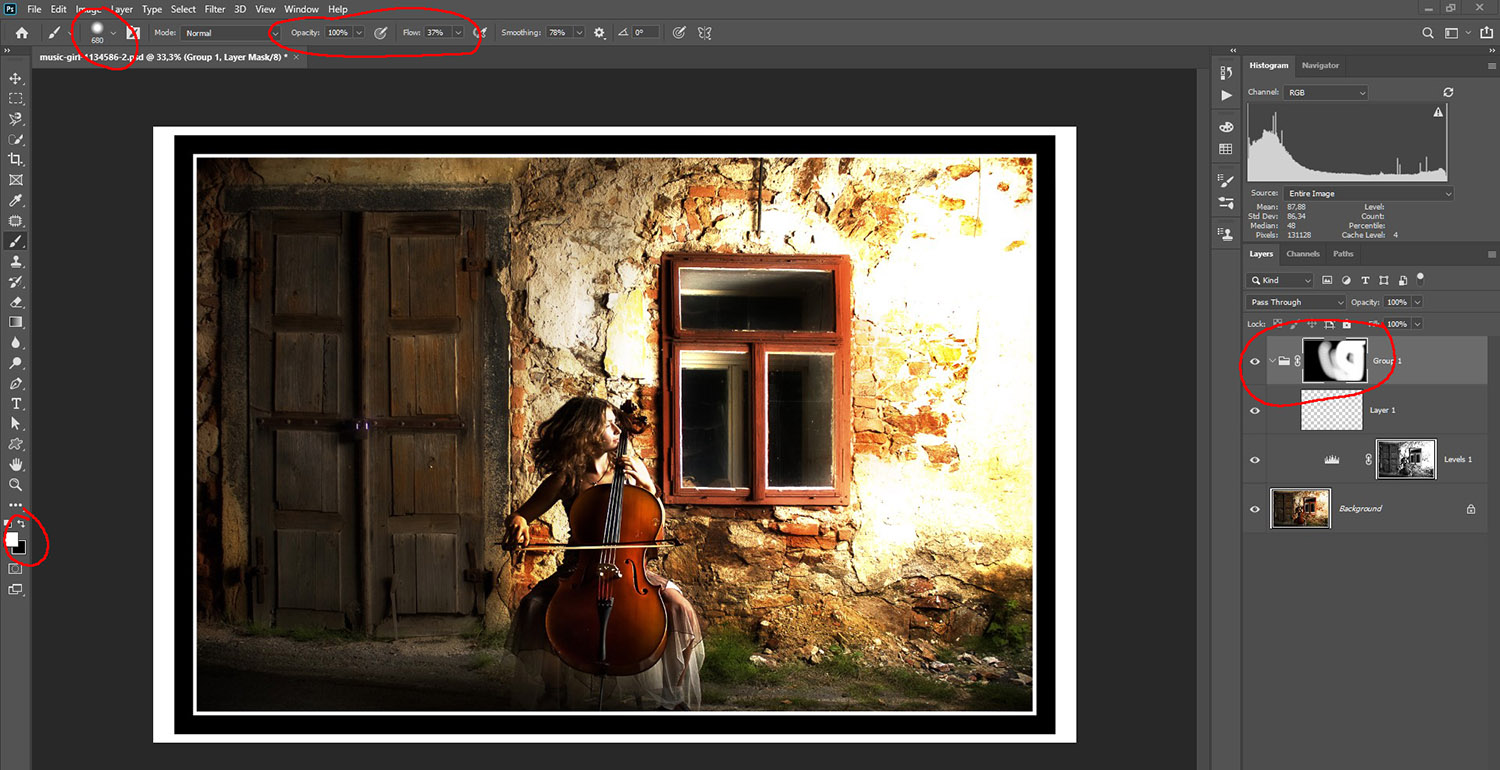The width and height of the screenshot is (1500, 770).
Task: Click the foreground color swatch
Action: pos(12,539)
